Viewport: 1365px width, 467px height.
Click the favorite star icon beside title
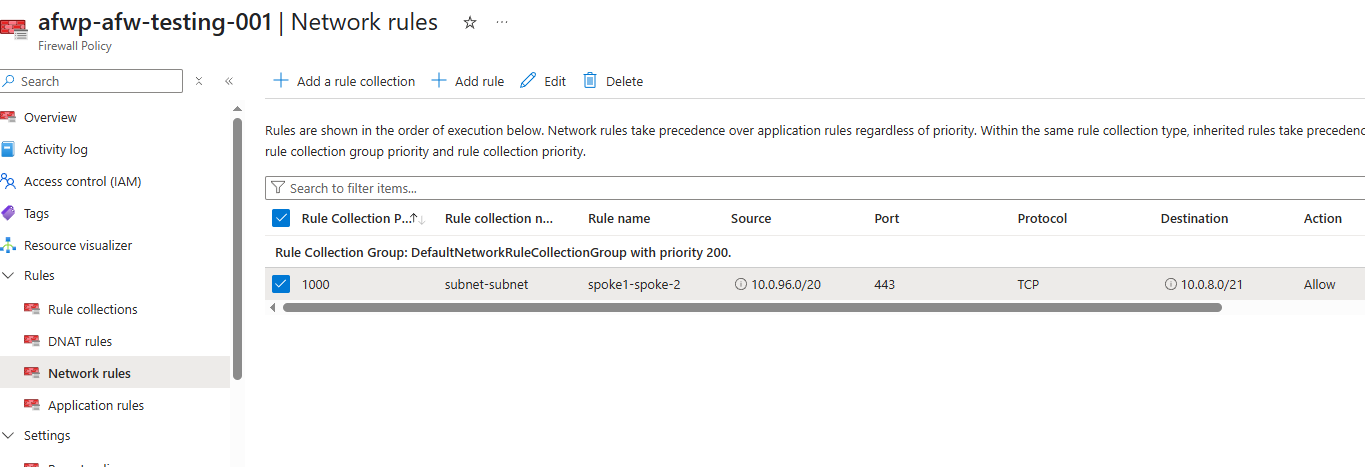[470, 23]
